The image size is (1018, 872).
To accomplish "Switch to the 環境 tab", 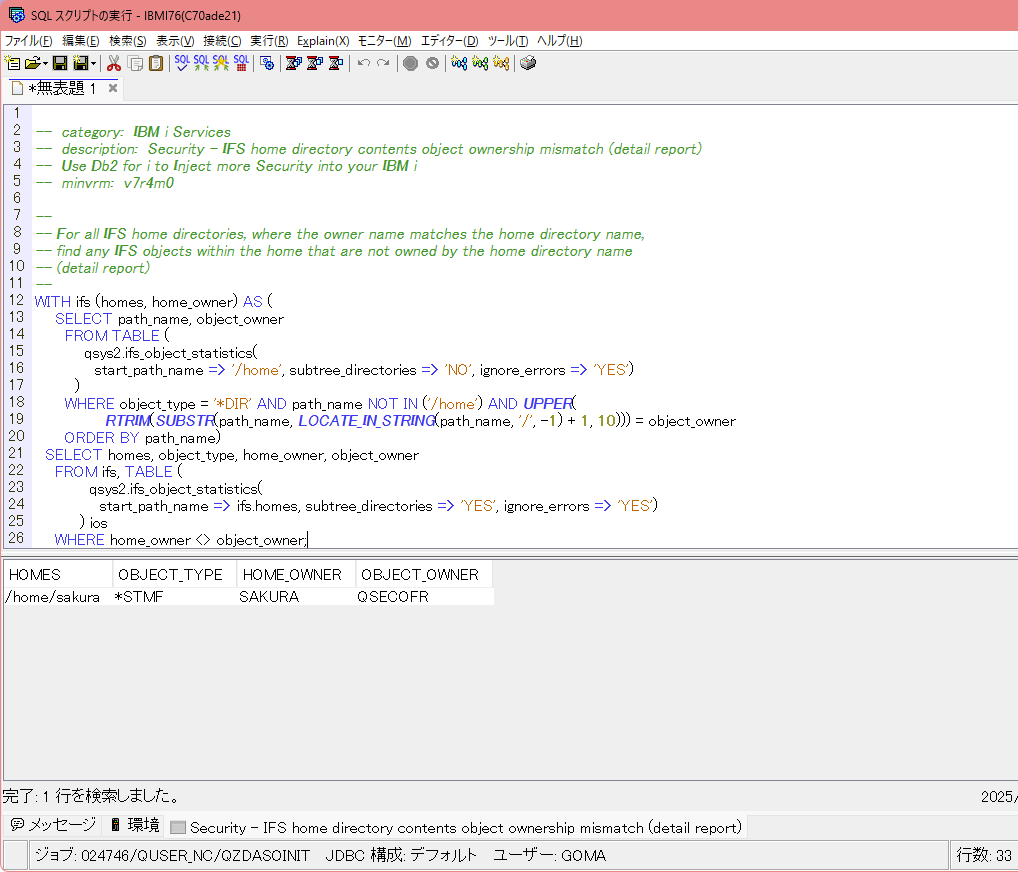I will point(134,825).
